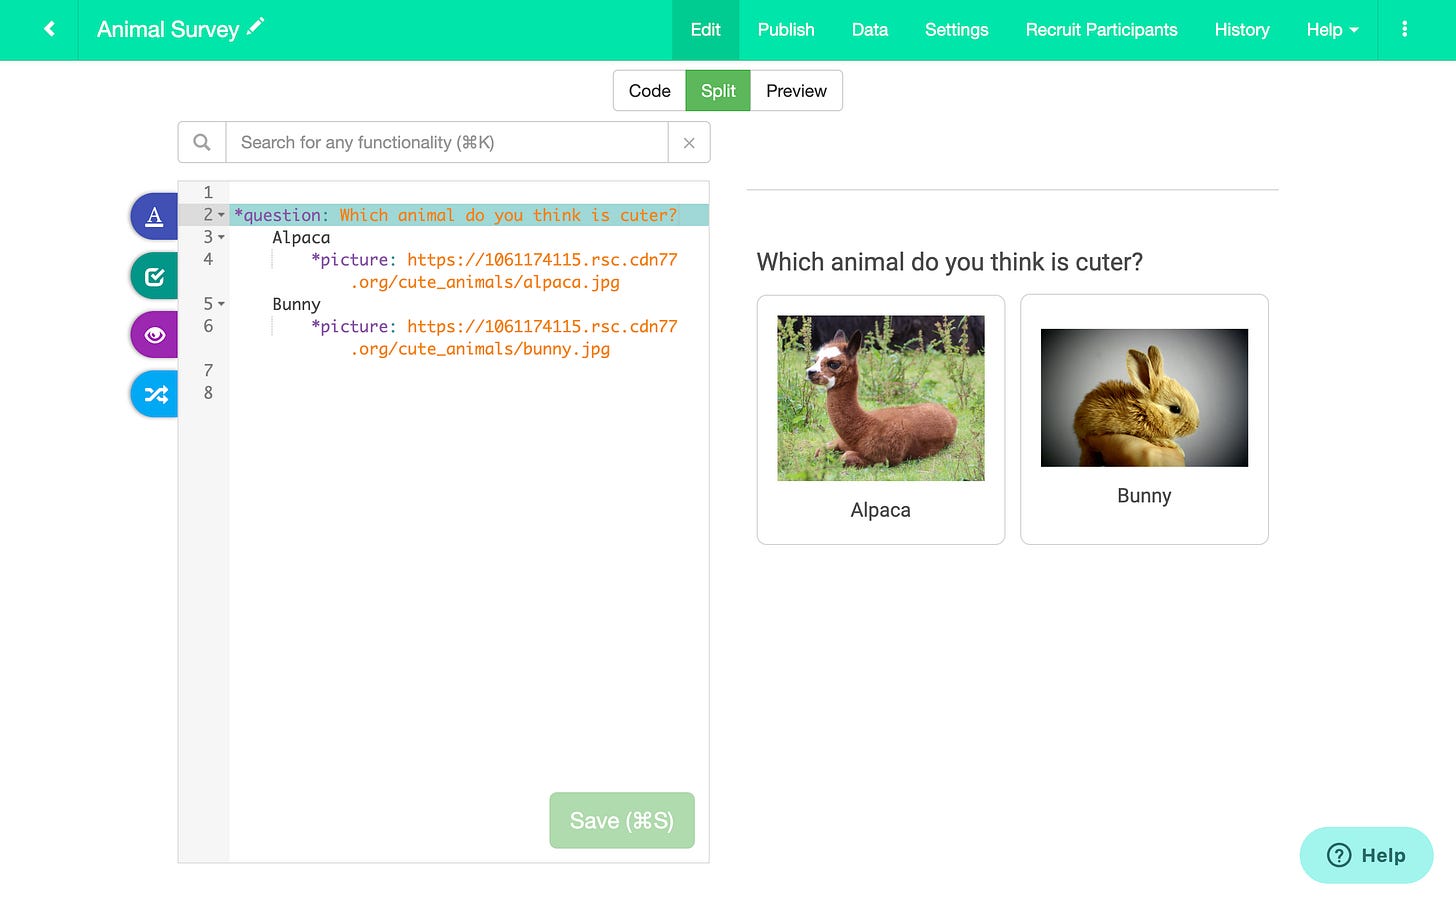Click line number 7 in gutter
The height and width of the screenshot is (898, 1456).
coord(208,371)
